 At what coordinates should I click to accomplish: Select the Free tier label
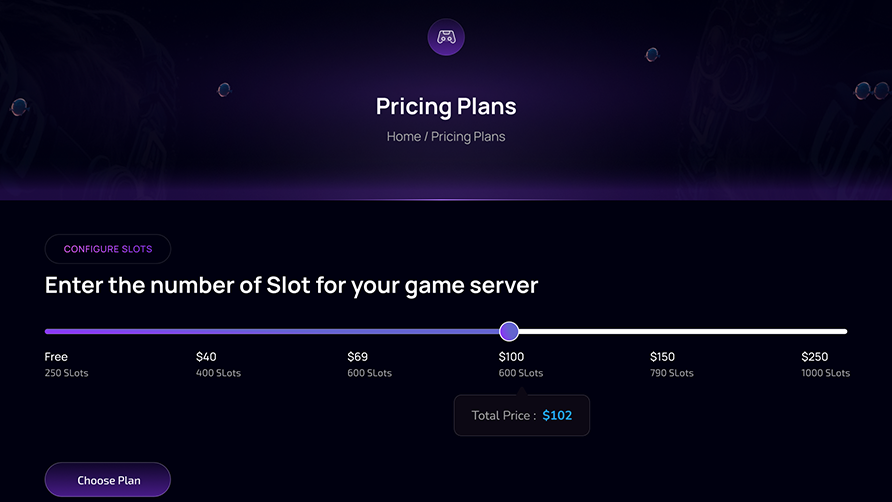point(56,357)
